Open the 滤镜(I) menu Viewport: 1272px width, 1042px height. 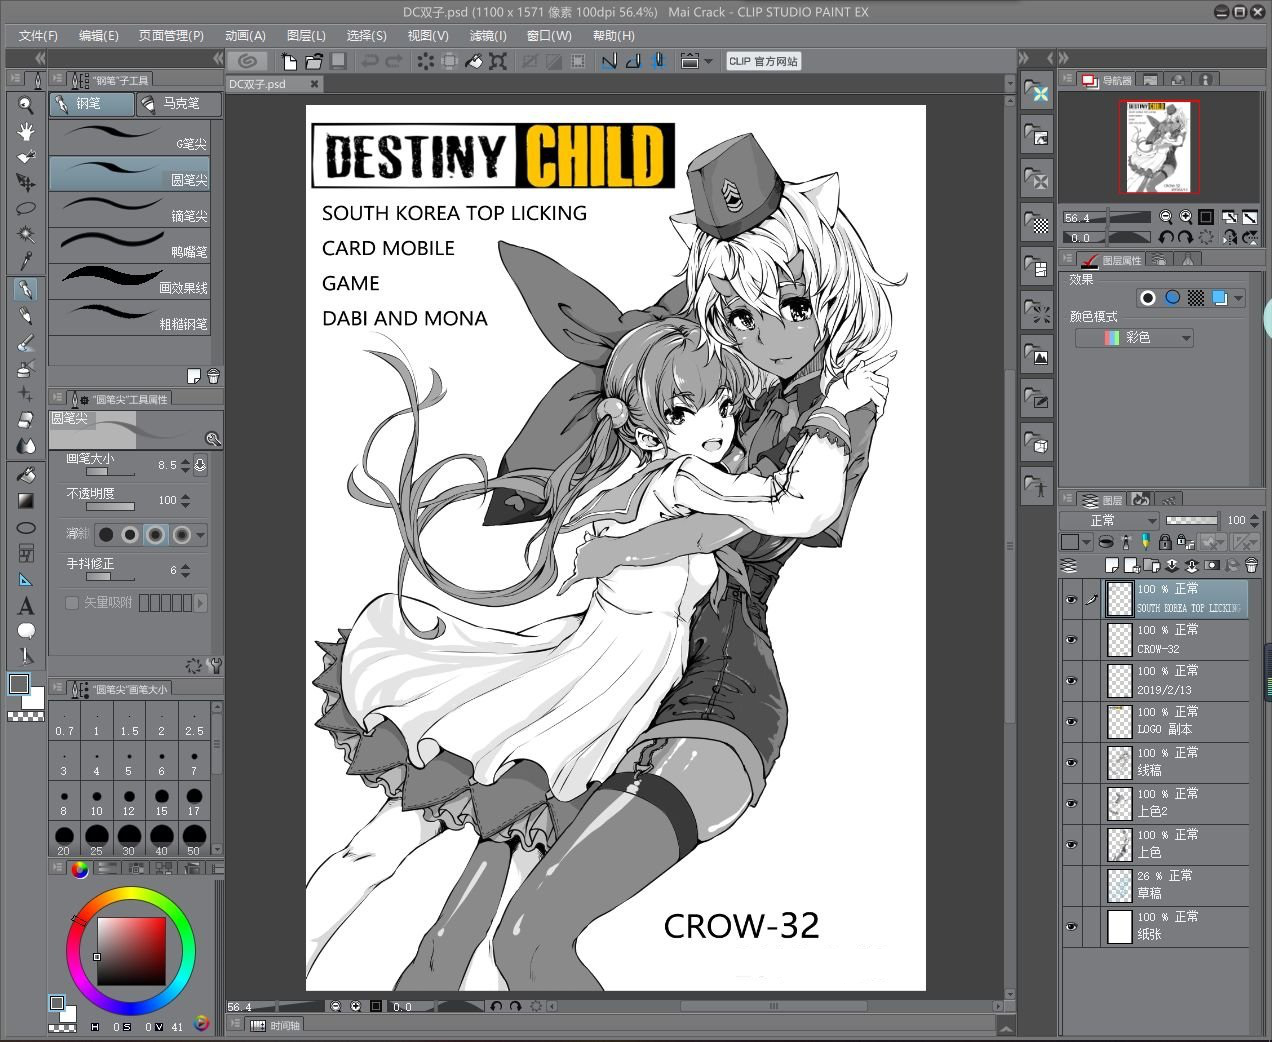(488, 35)
